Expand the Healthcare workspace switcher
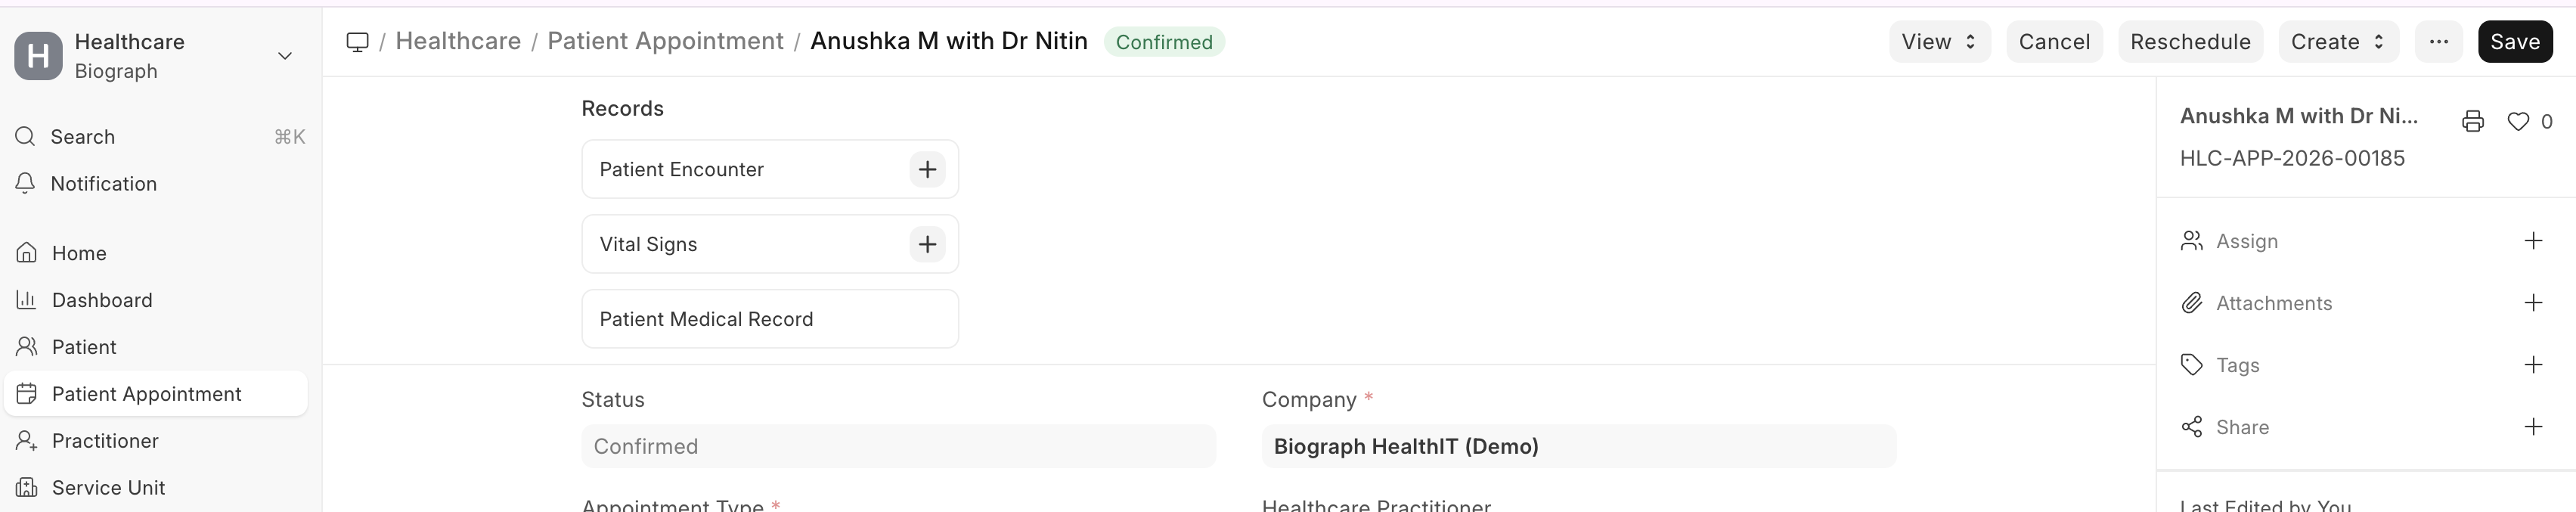The image size is (2576, 512). click(x=284, y=56)
